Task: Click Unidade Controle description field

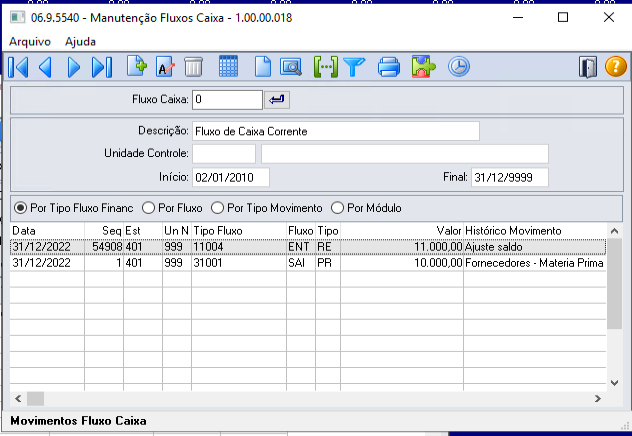Action: (405, 154)
